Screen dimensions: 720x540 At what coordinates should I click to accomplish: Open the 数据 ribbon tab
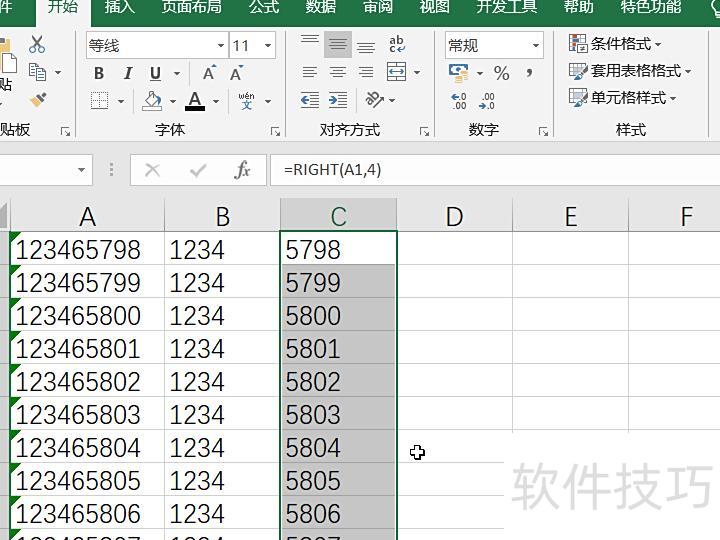pyautogui.click(x=321, y=7)
